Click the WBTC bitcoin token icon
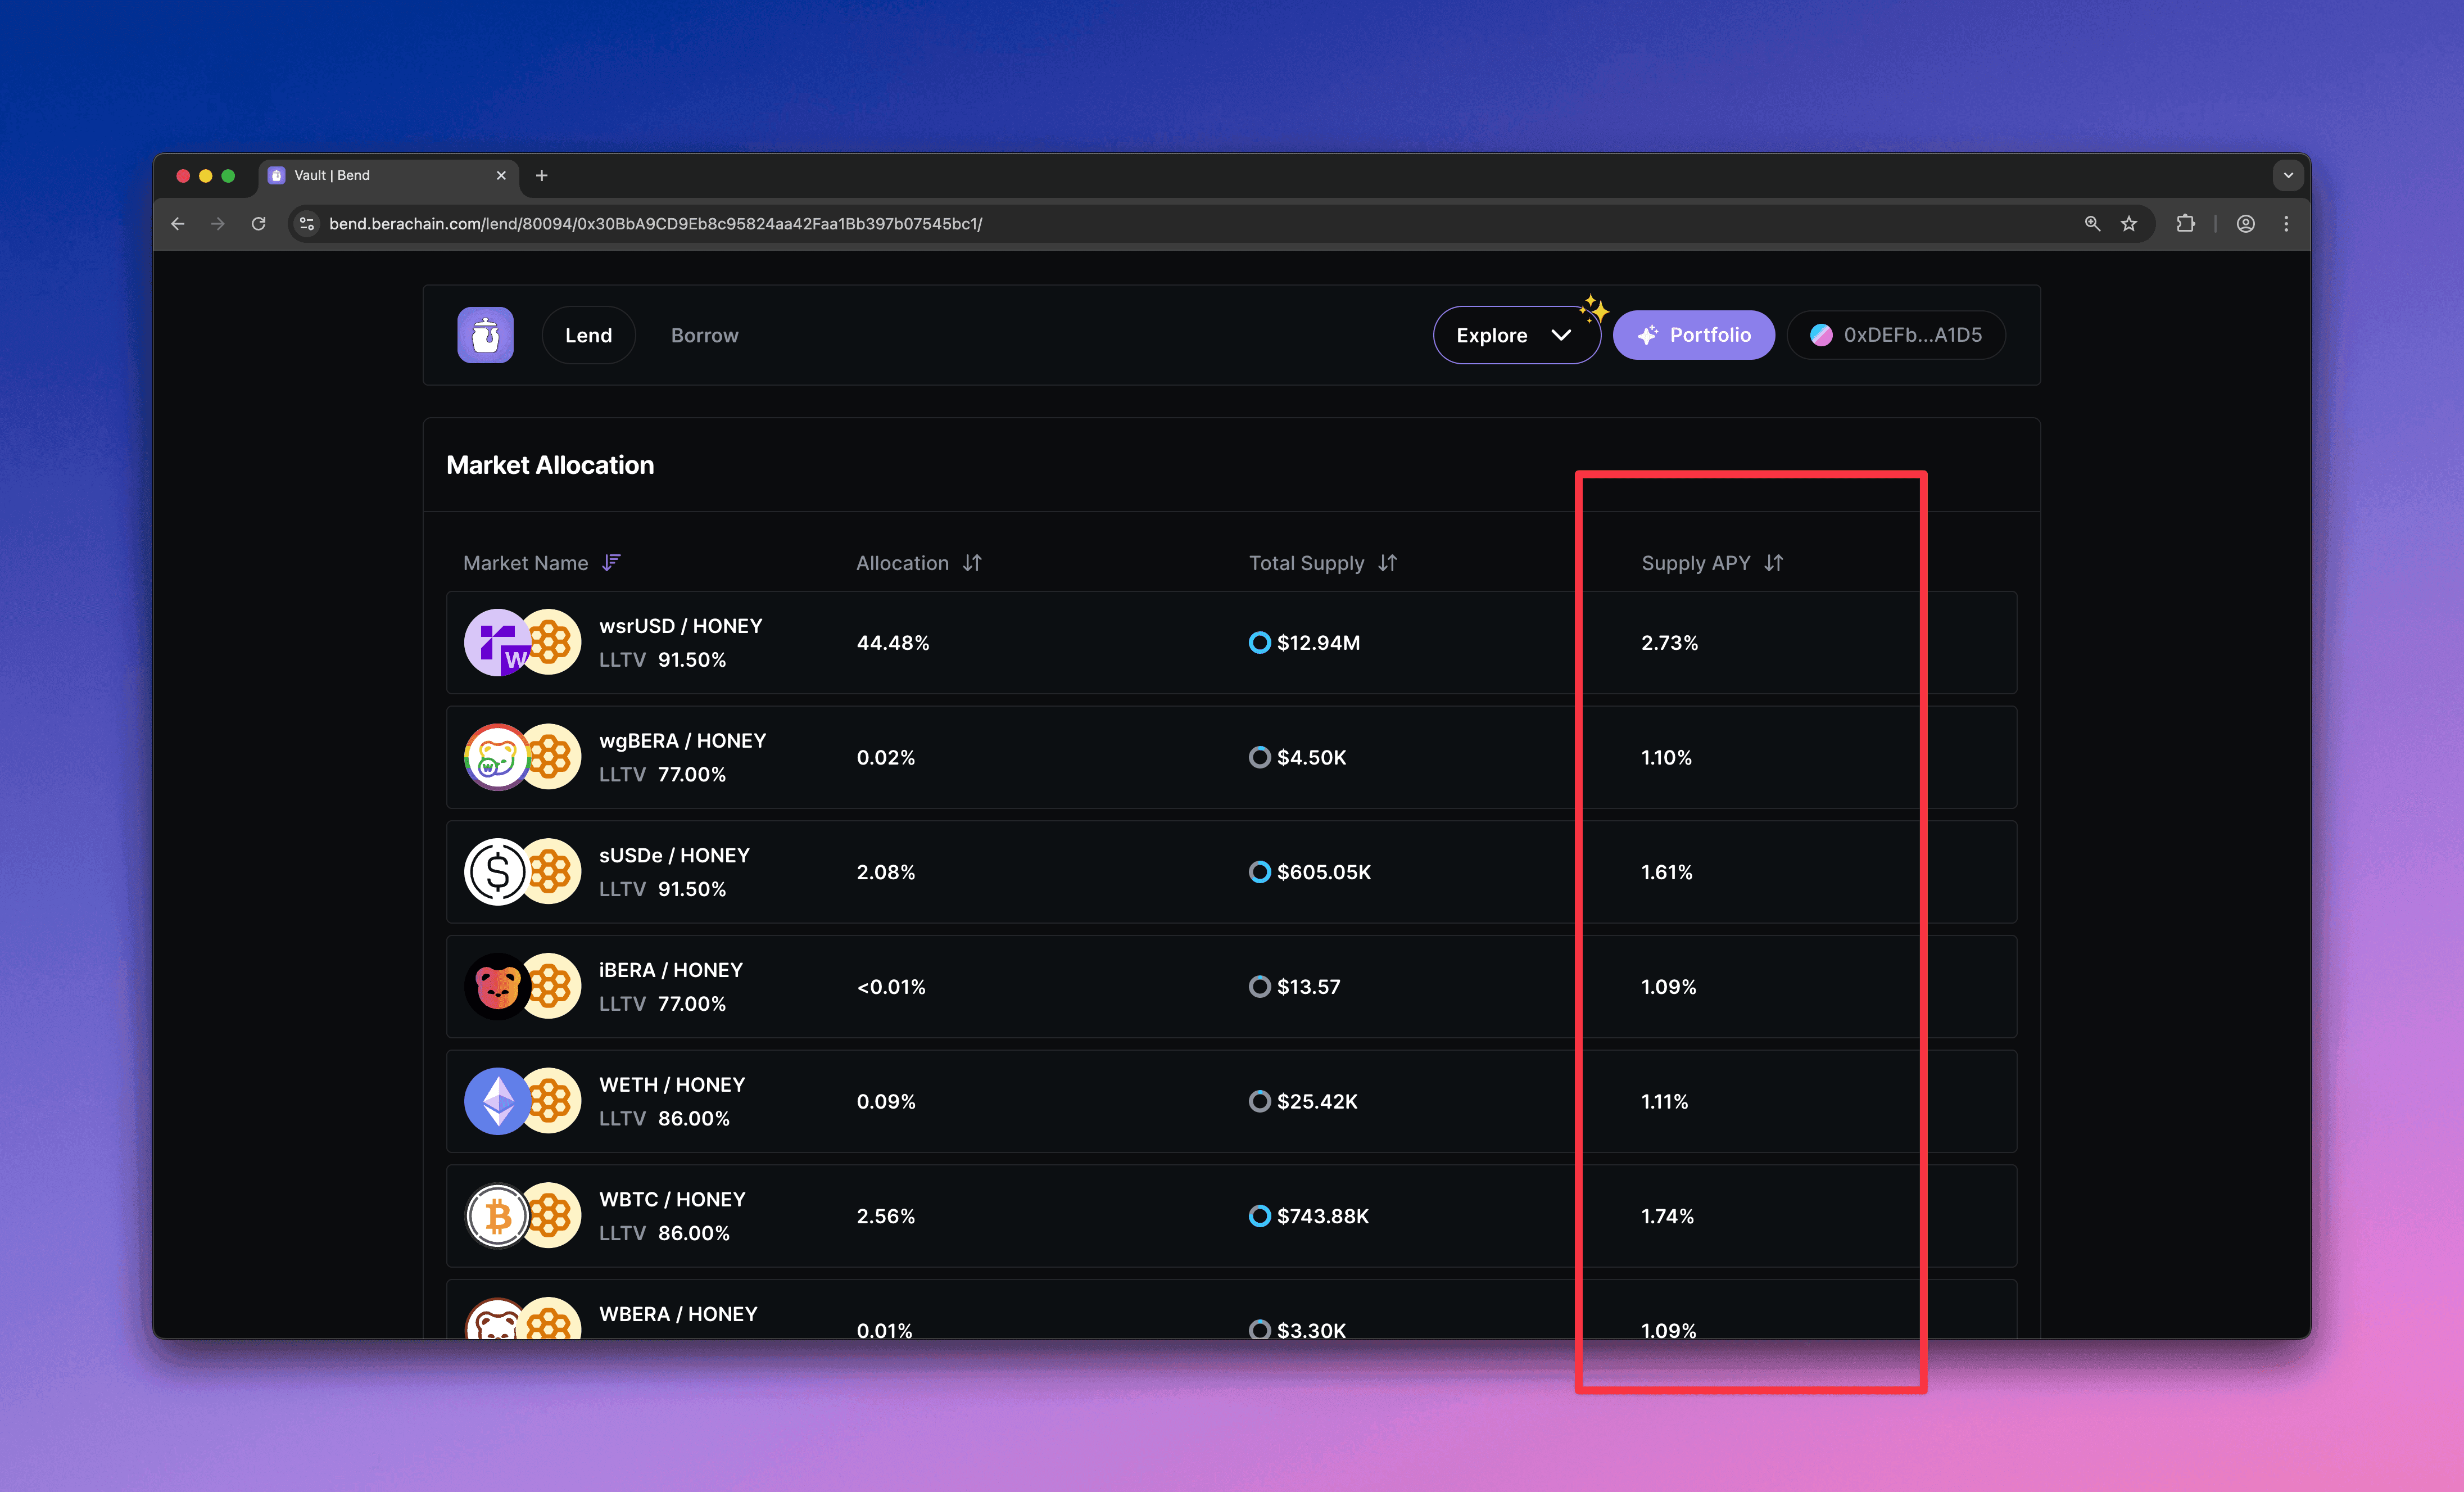This screenshot has width=2464, height=1492. point(497,1216)
